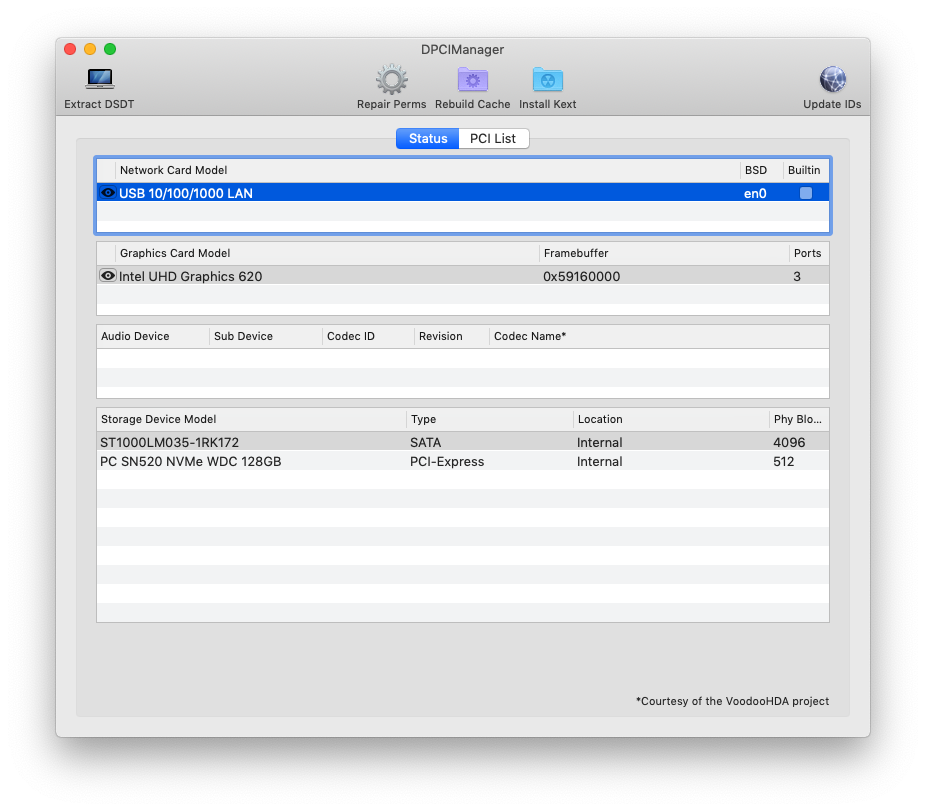Click the Codec Name* column header

click(x=659, y=336)
